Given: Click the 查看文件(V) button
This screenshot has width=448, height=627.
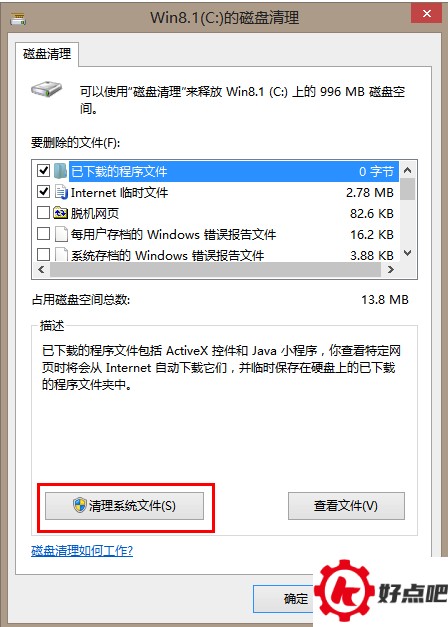Looking at the screenshot, I should 346,506.
